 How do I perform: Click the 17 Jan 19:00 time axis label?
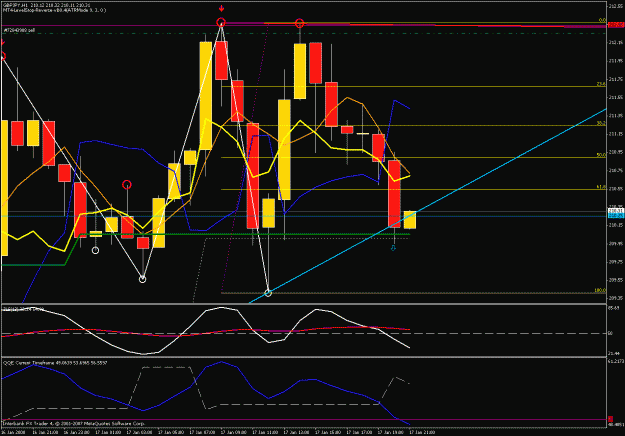[390, 432]
